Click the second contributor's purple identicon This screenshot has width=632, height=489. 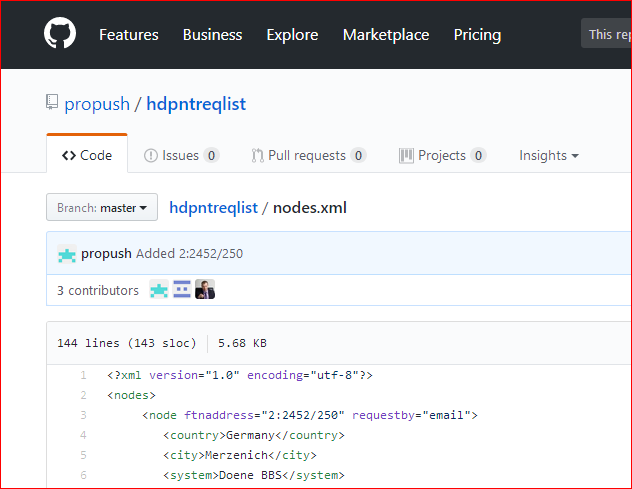tap(182, 289)
